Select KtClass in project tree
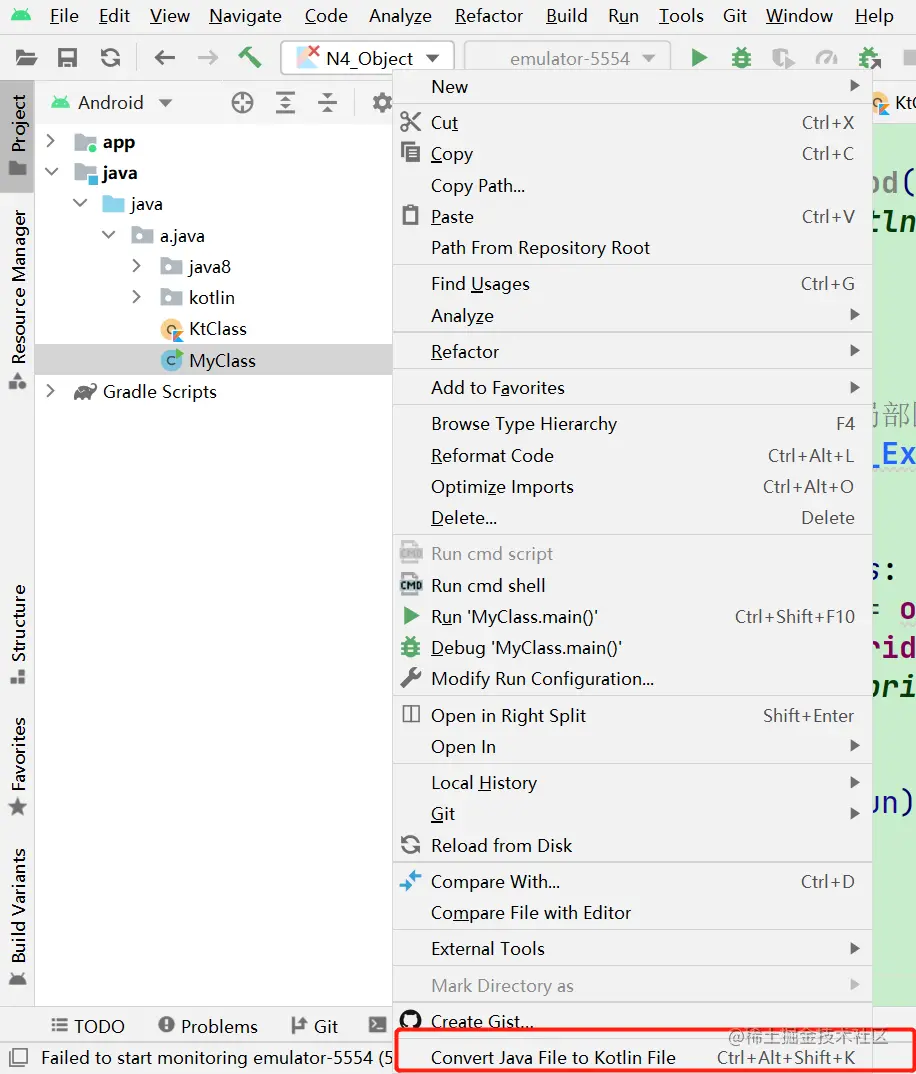The width and height of the screenshot is (916, 1074). click(217, 329)
